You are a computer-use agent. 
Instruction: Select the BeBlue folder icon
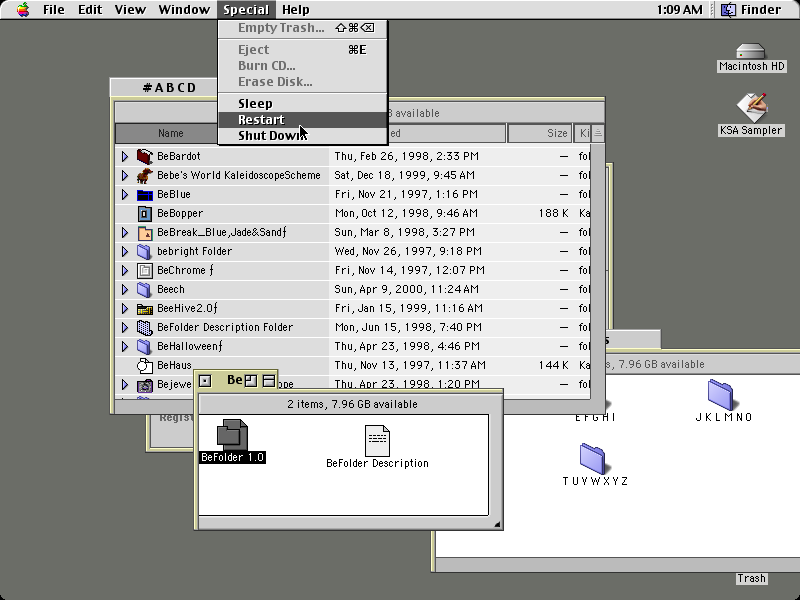(x=145, y=194)
